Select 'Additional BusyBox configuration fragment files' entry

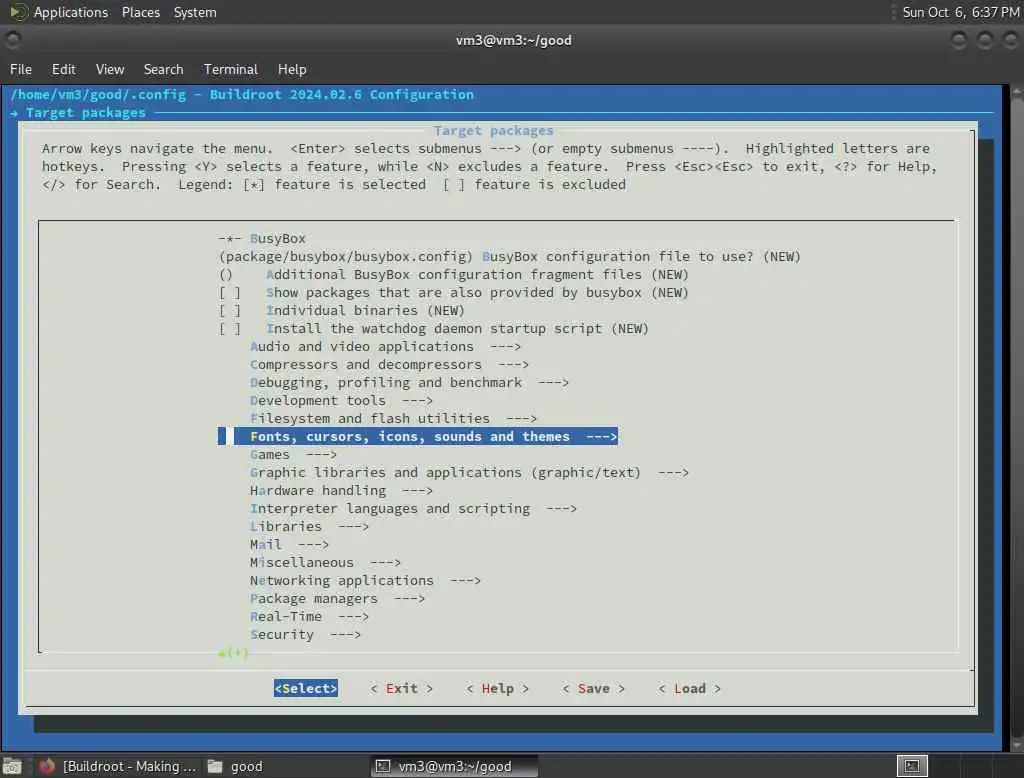pos(454,274)
